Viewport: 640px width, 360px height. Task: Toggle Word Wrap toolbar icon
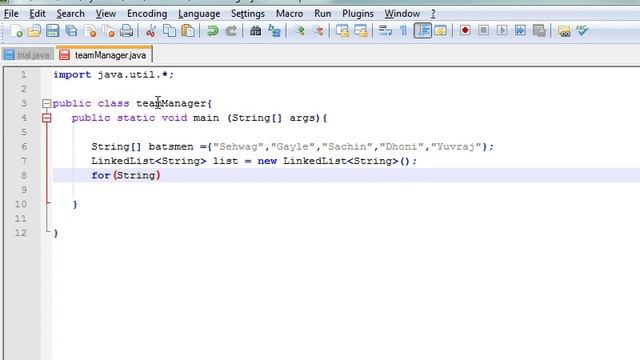[x=385, y=31]
